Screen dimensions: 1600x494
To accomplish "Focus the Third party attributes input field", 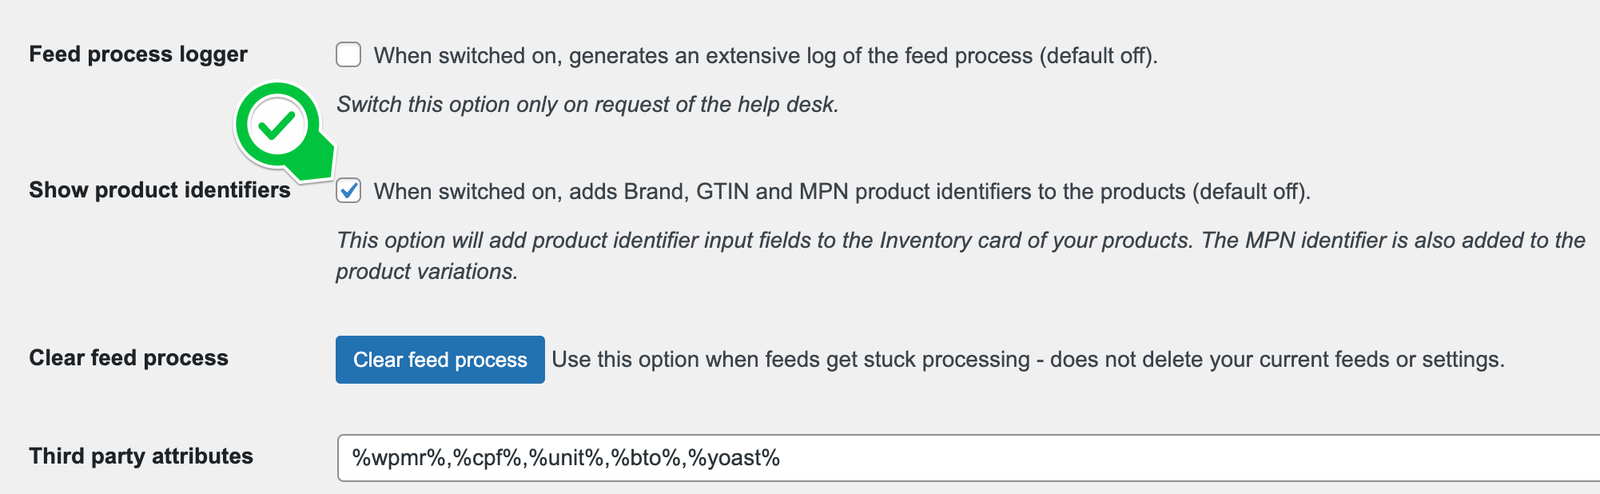I will [968, 458].
